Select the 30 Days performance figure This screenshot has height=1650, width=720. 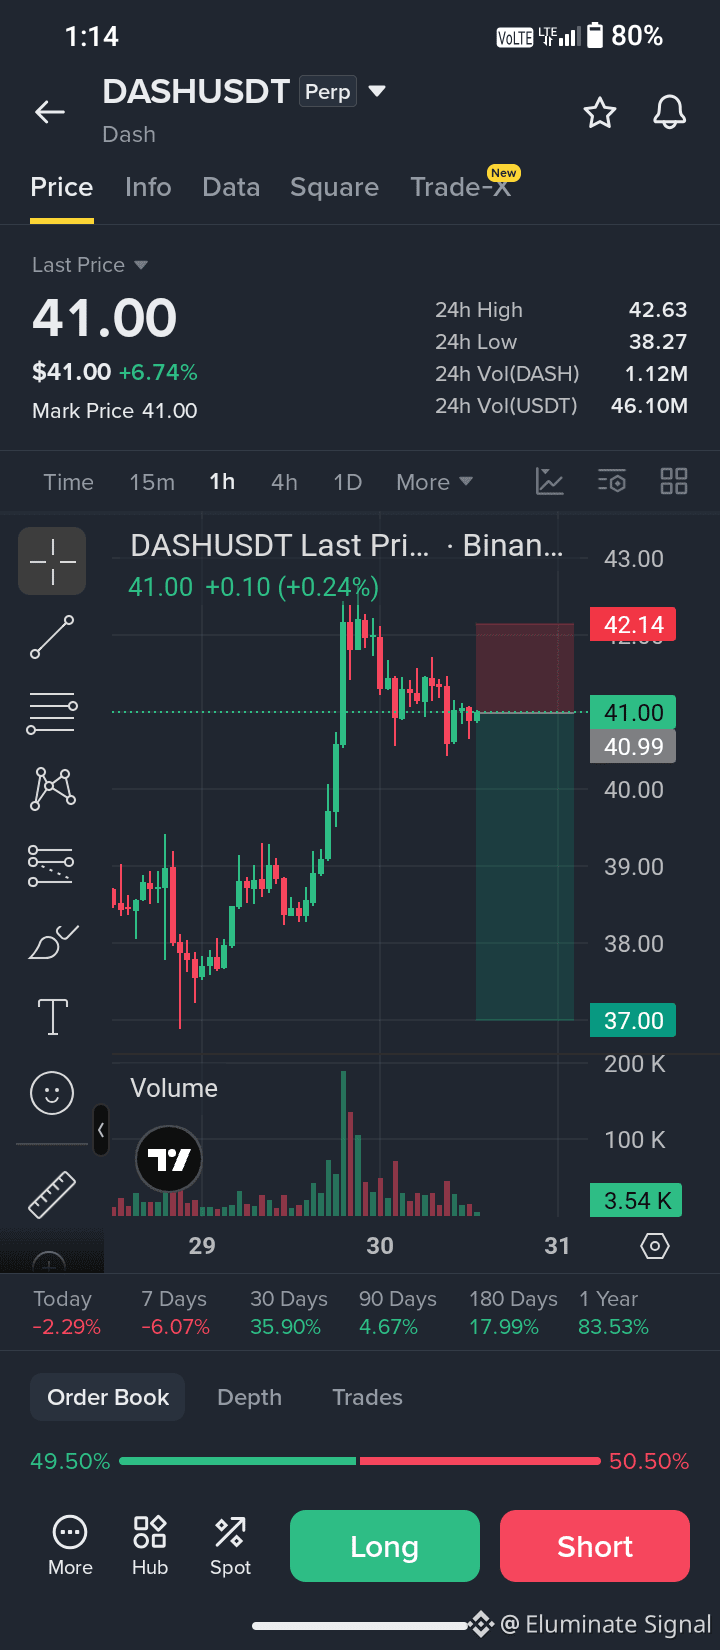(289, 1313)
